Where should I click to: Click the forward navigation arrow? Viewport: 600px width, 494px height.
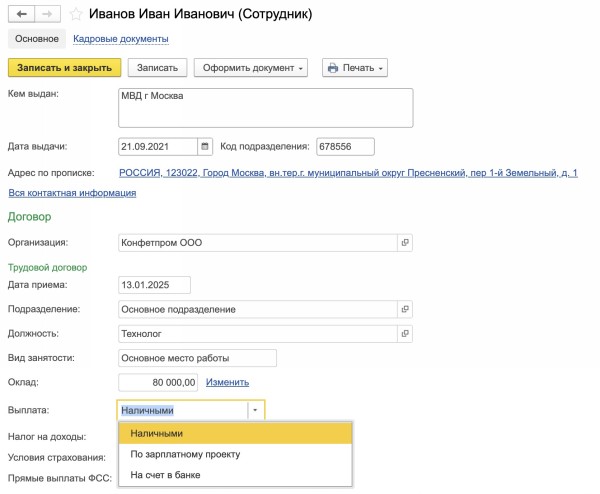click(45, 15)
